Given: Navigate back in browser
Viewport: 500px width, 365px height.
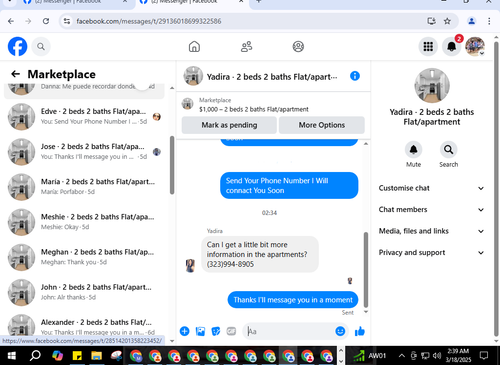Looking at the screenshot, I should (11, 21).
